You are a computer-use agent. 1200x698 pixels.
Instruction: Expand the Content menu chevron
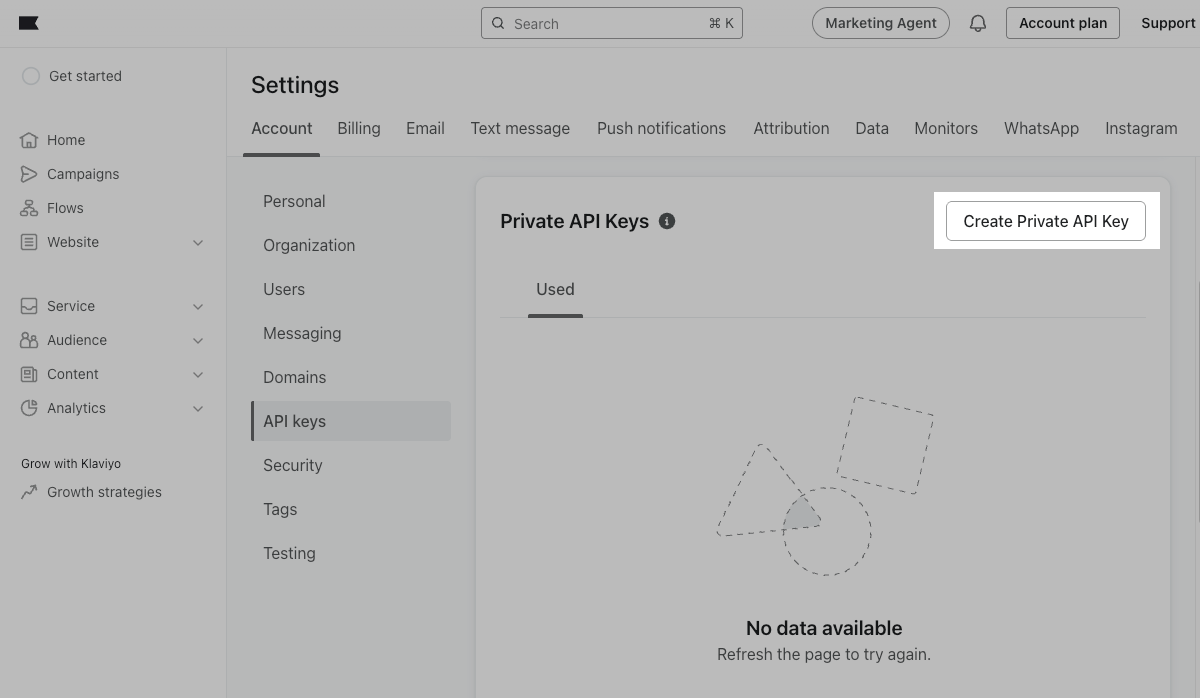[198, 374]
